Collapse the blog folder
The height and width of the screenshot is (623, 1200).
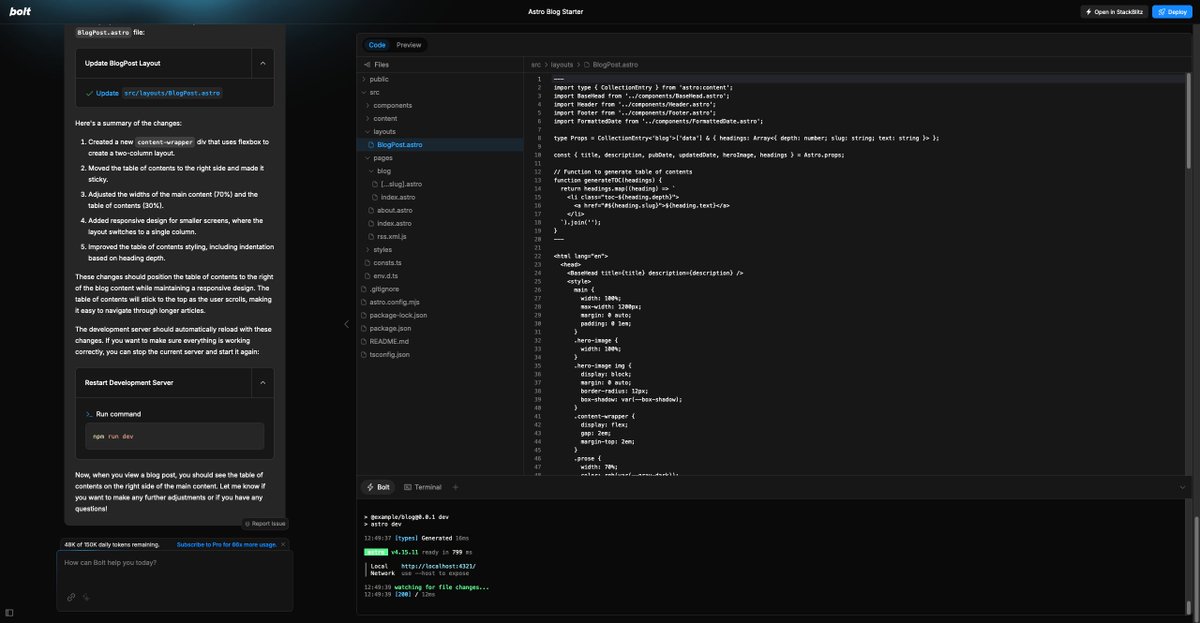pyautogui.click(x=441, y=171)
